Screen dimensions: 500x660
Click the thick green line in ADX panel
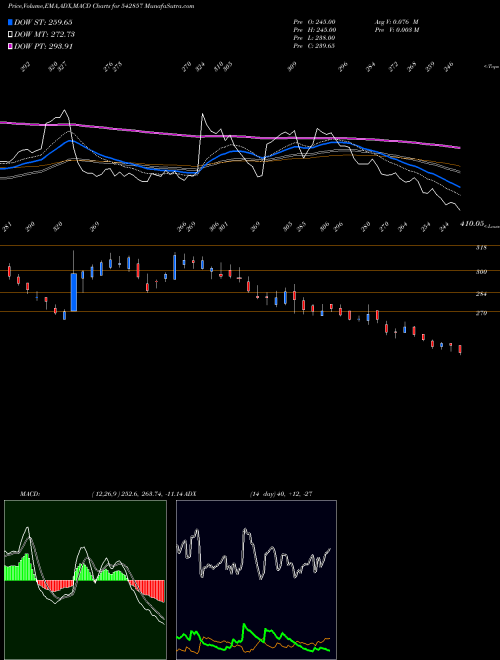click(253, 636)
